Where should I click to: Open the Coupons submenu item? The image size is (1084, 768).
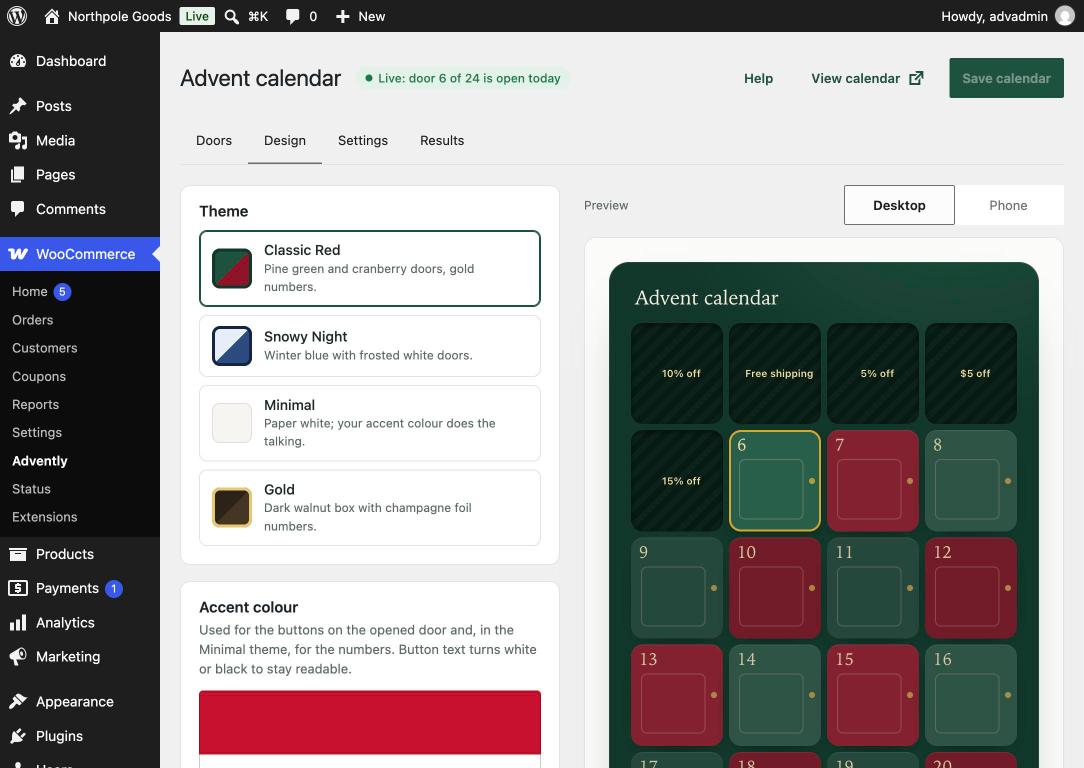tap(39, 376)
